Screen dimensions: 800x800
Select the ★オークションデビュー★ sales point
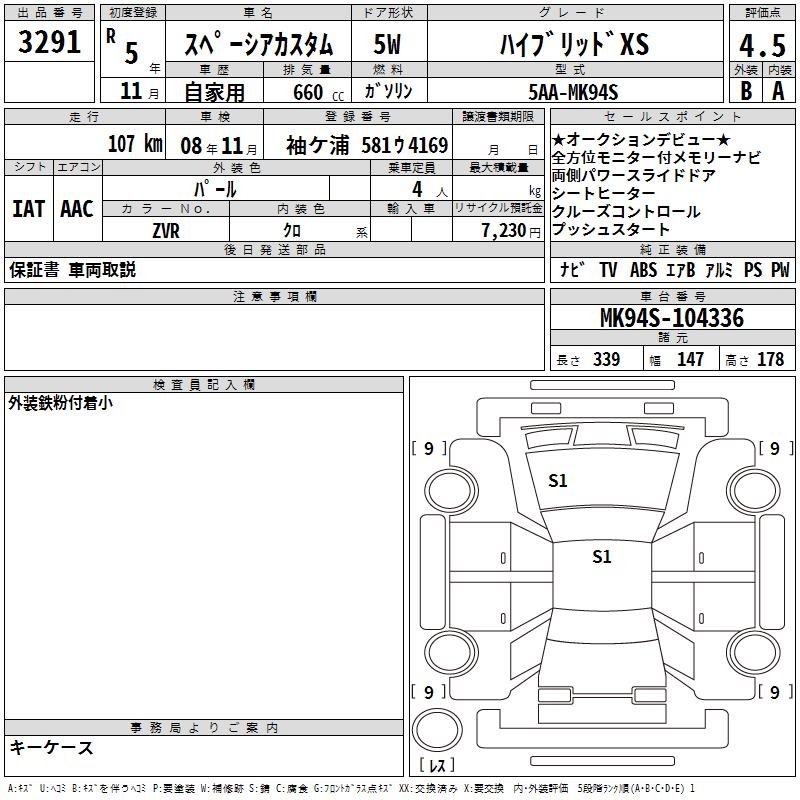coord(642,139)
